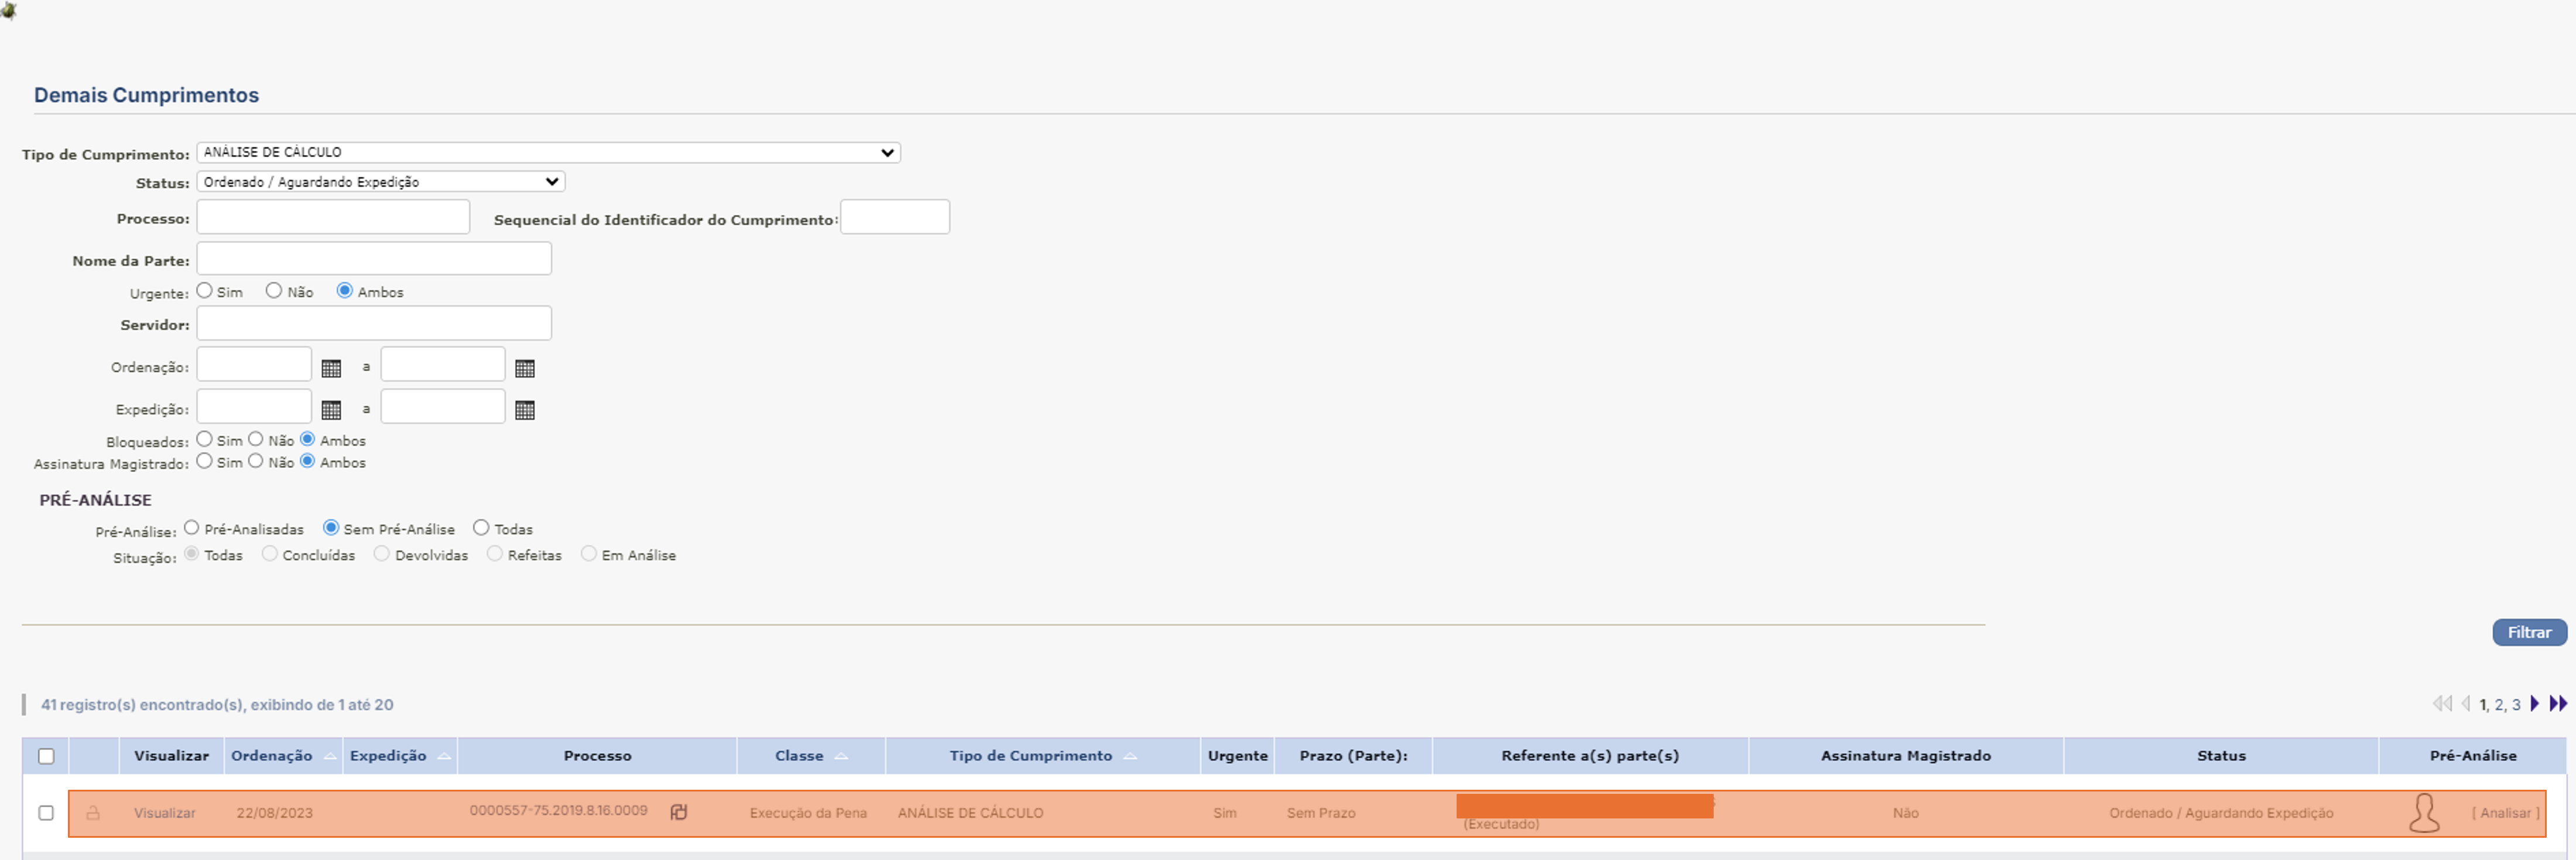Select Bloqueados Não radio button
The height and width of the screenshot is (860, 2576).
[256, 439]
